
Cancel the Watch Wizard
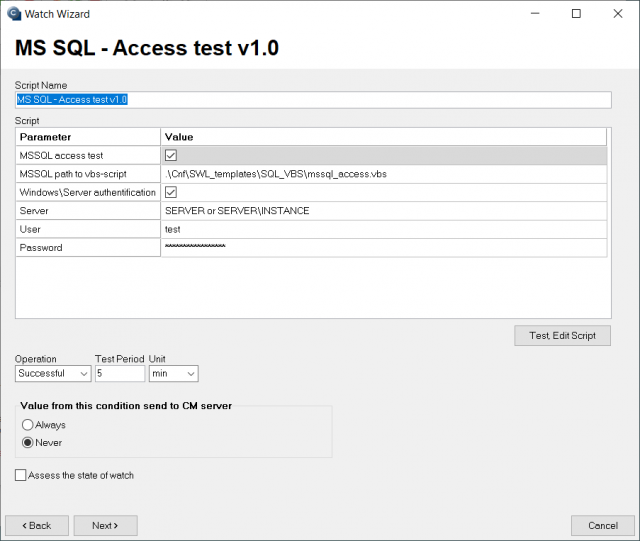point(603,525)
